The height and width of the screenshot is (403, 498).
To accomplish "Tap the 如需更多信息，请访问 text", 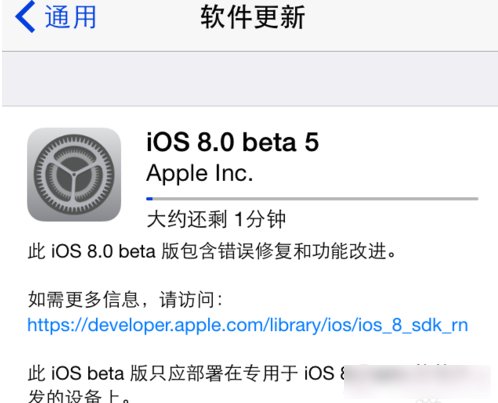I will coord(125,299).
